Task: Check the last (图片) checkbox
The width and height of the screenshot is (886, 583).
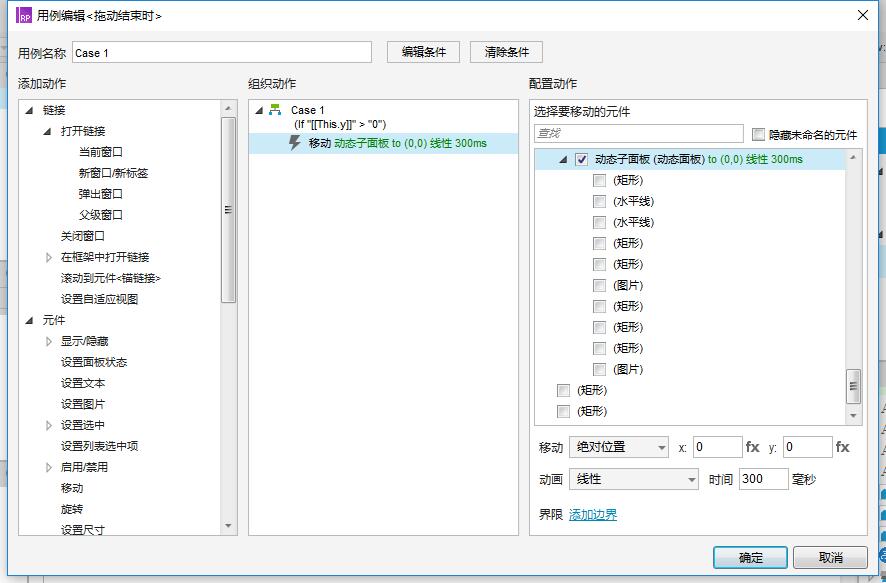Action: tap(600, 369)
